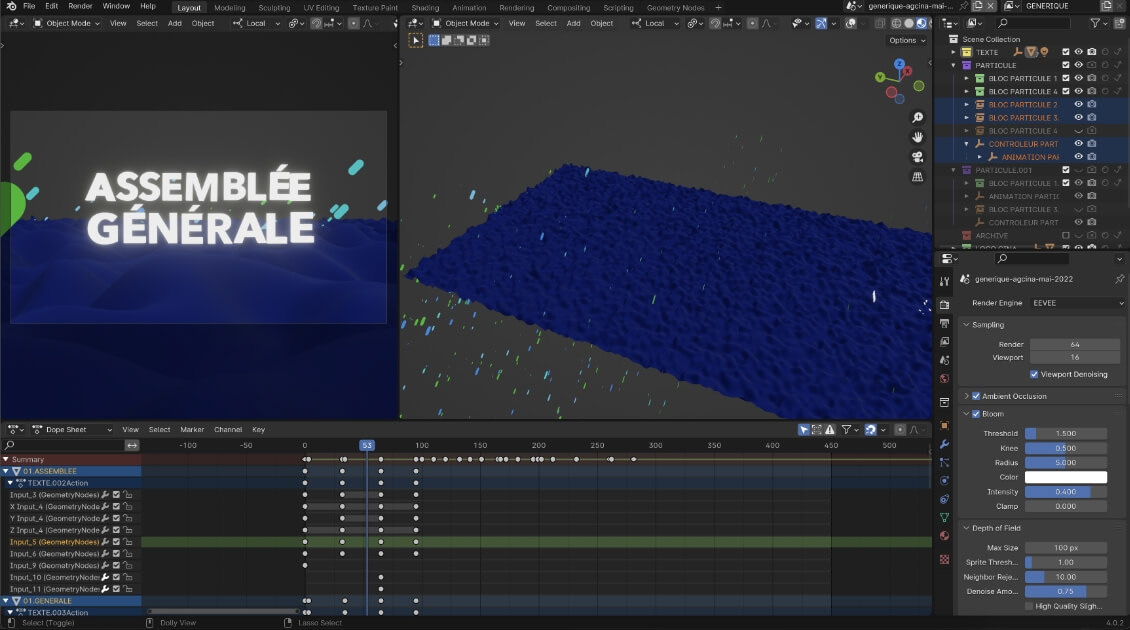Click the Bloom Threshold slider
The height and width of the screenshot is (630, 1130).
click(x=1065, y=433)
